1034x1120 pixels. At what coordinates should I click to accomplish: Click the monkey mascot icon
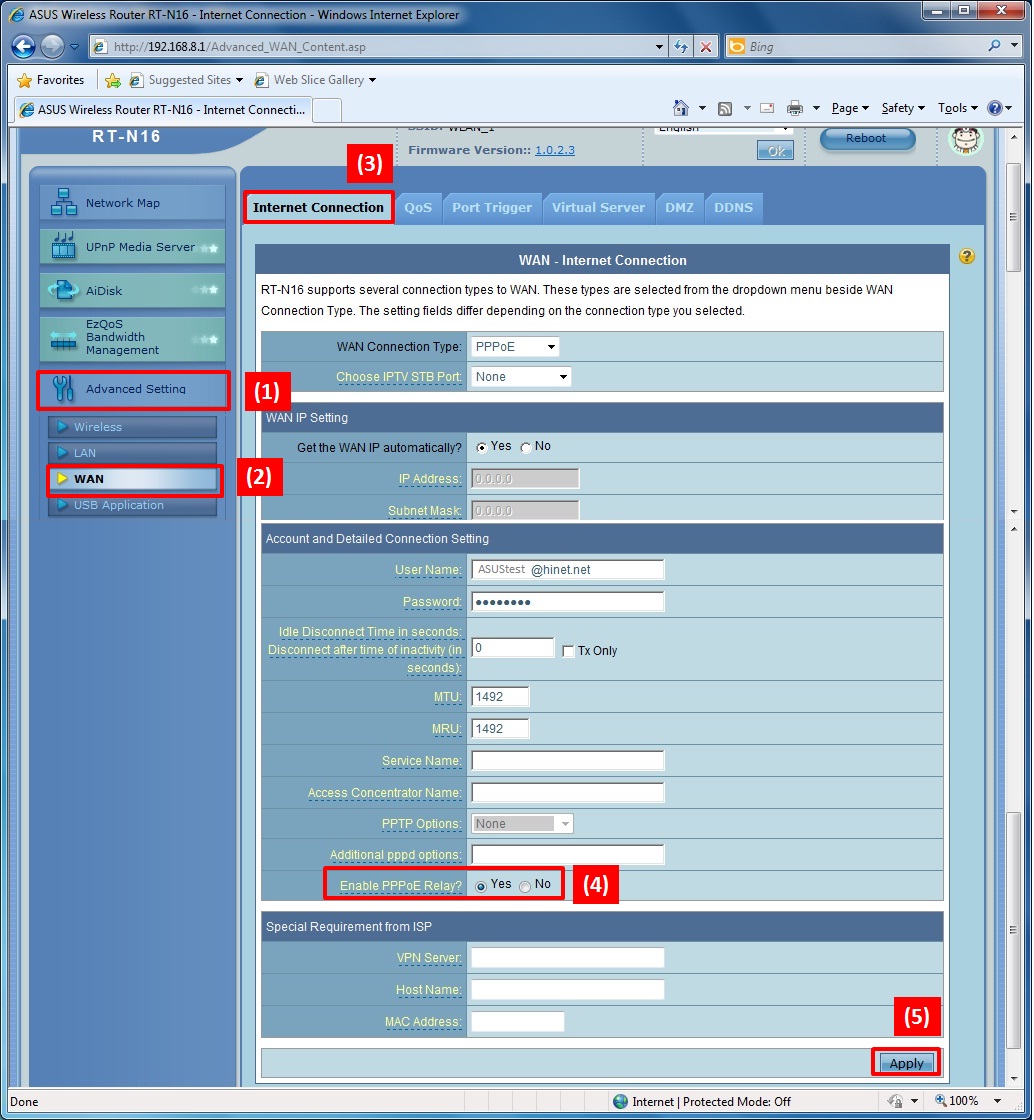(965, 139)
